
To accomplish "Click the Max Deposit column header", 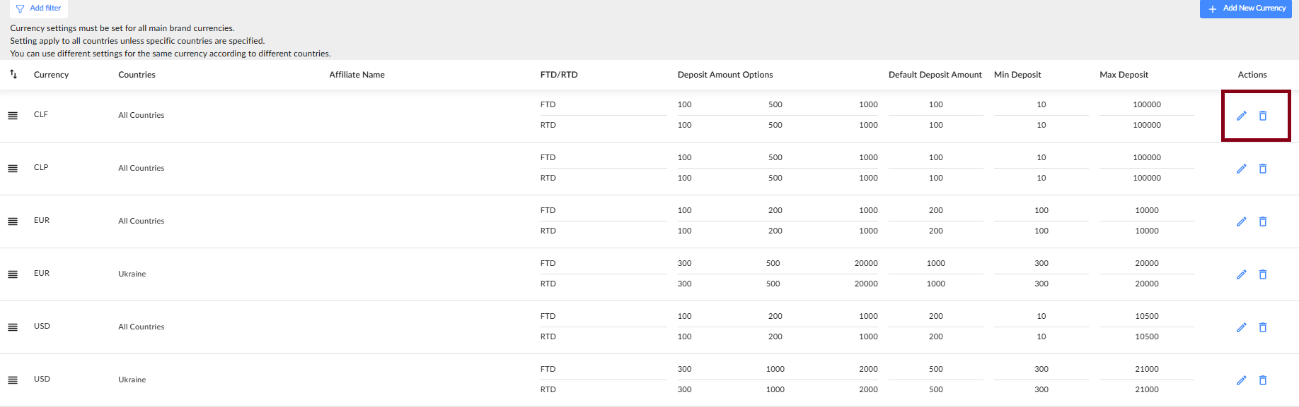I will tap(1123, 75).
